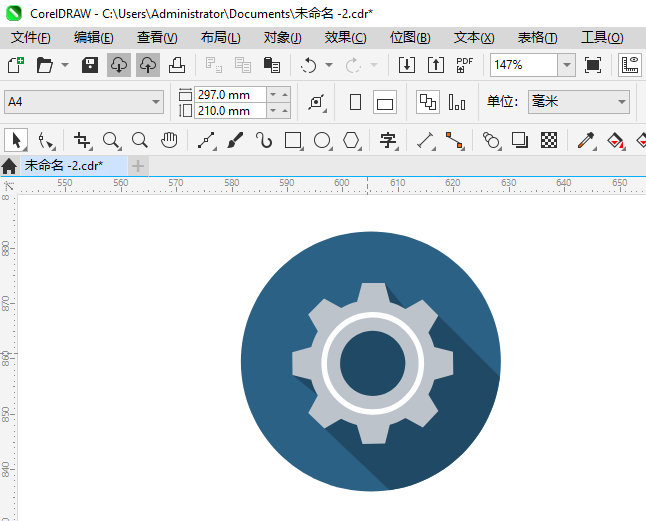Open the 编辑(E) menu

(x=94, y=37)
